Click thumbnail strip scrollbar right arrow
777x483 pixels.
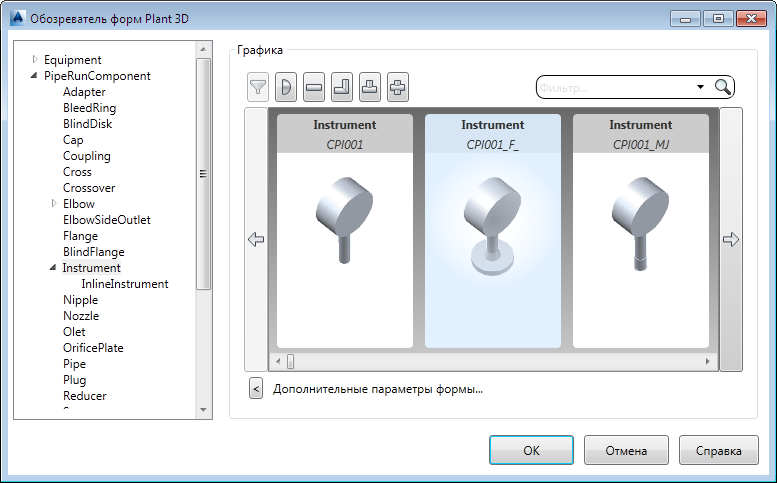coord(708,362)
